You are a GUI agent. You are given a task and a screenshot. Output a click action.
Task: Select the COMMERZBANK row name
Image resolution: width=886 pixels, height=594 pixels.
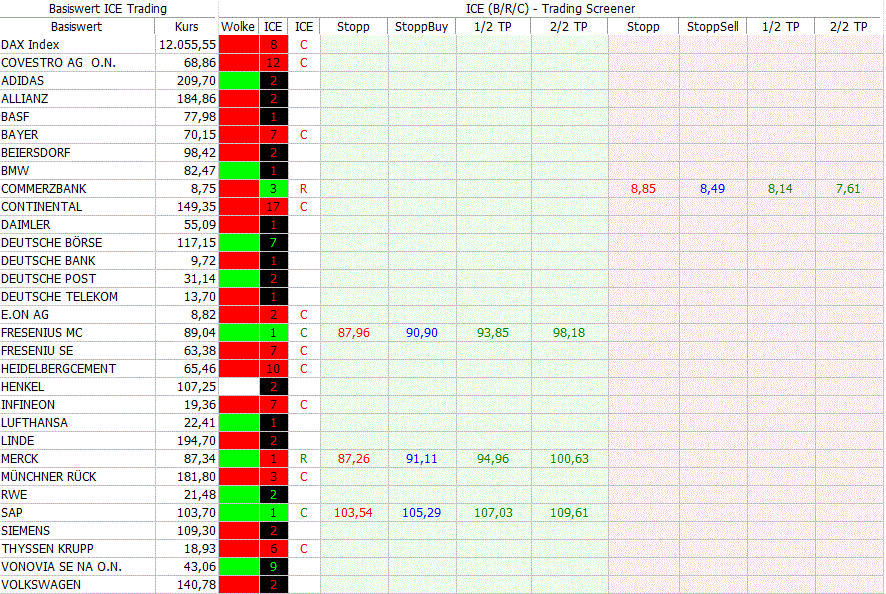(x=44, y=189)
